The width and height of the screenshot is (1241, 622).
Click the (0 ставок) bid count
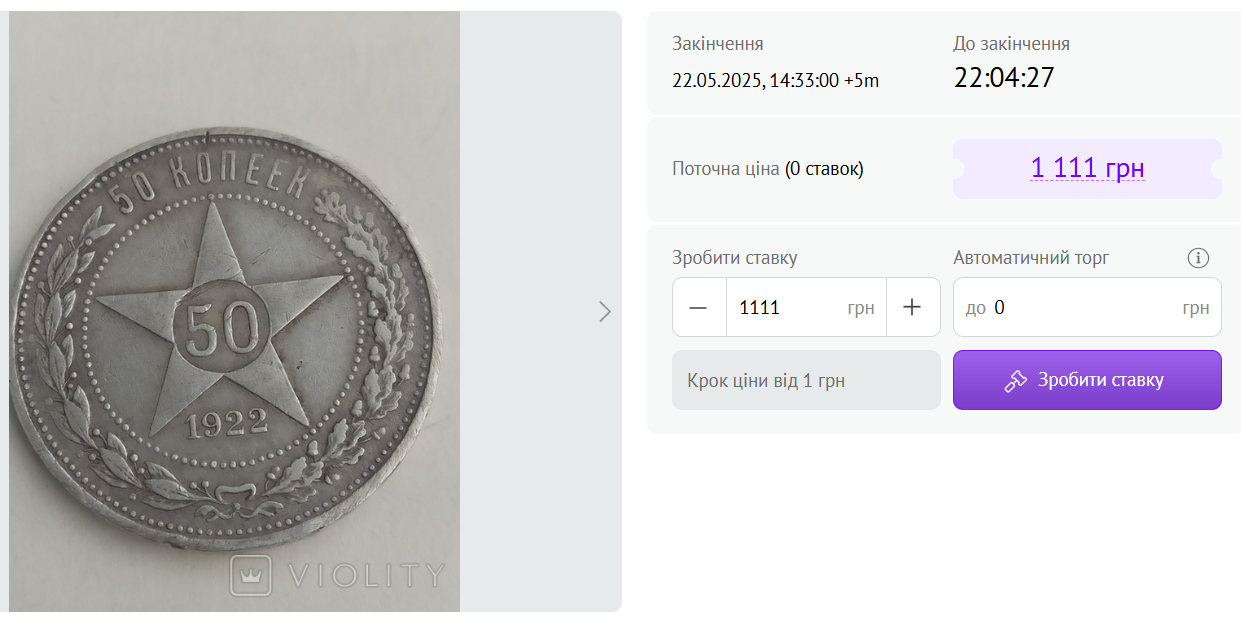tap(824, 169)
